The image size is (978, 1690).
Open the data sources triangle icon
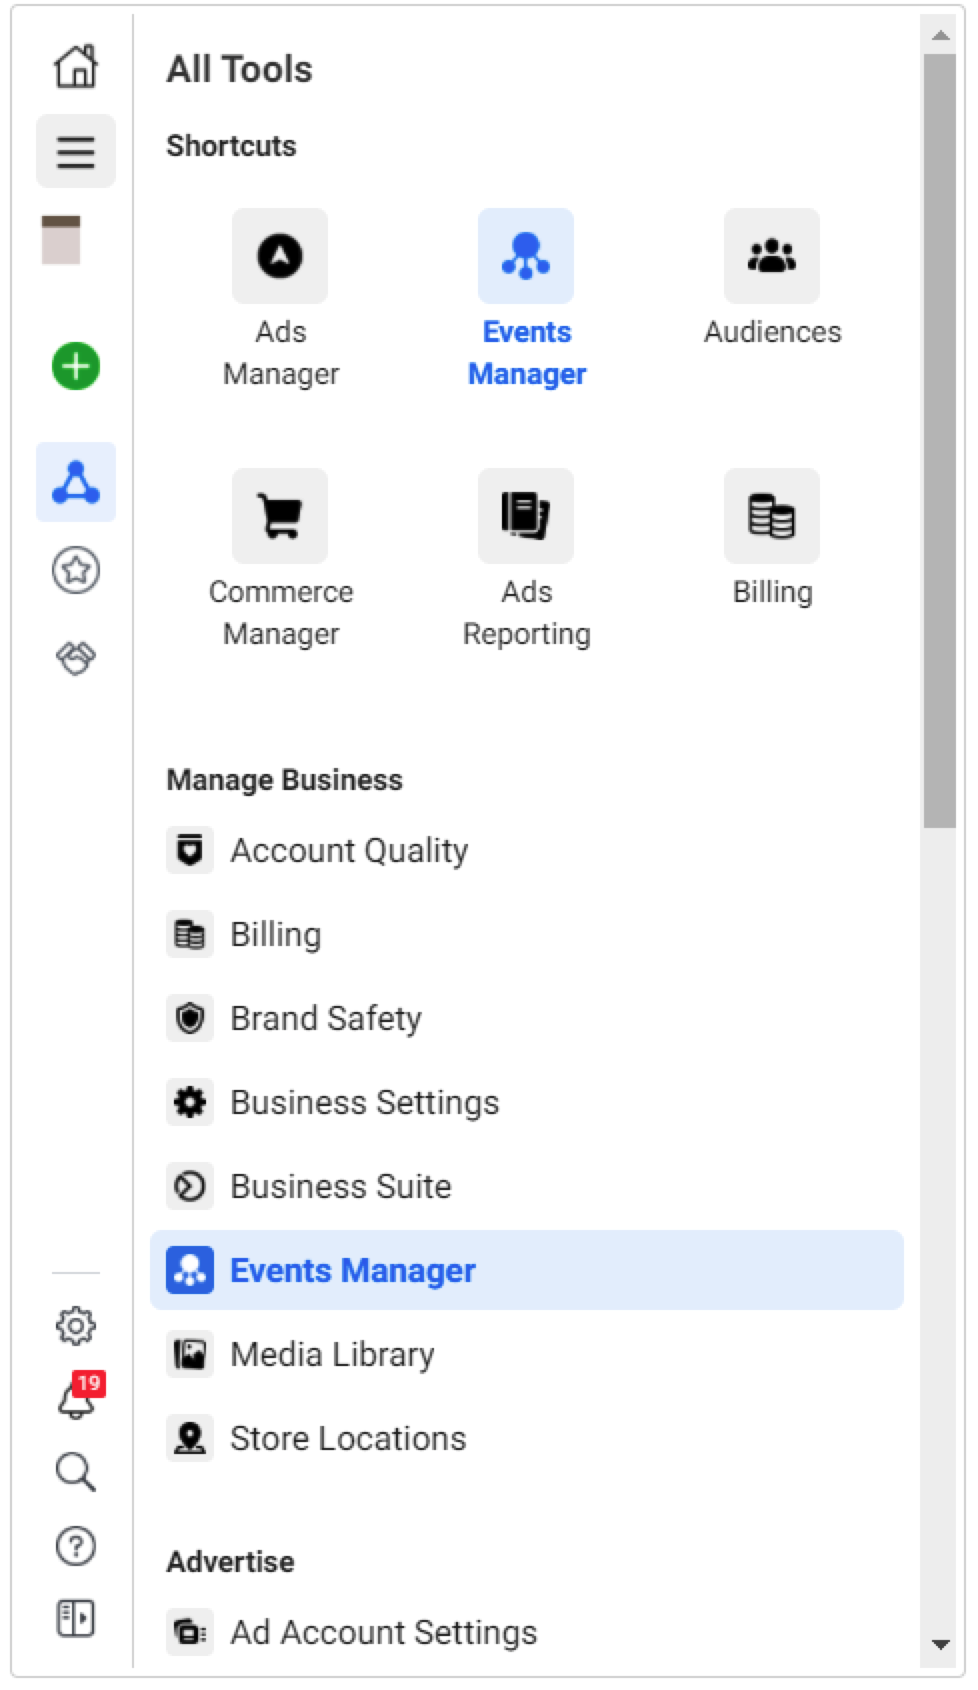76,482
